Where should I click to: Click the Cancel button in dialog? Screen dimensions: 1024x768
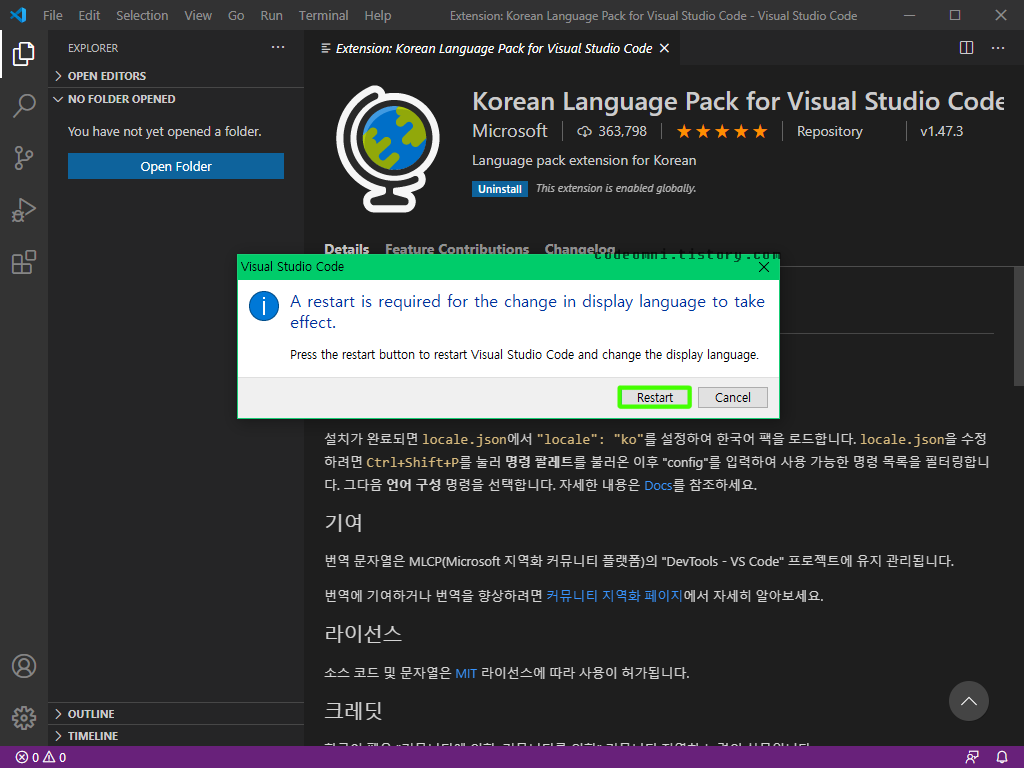click(x=733, y=398)
